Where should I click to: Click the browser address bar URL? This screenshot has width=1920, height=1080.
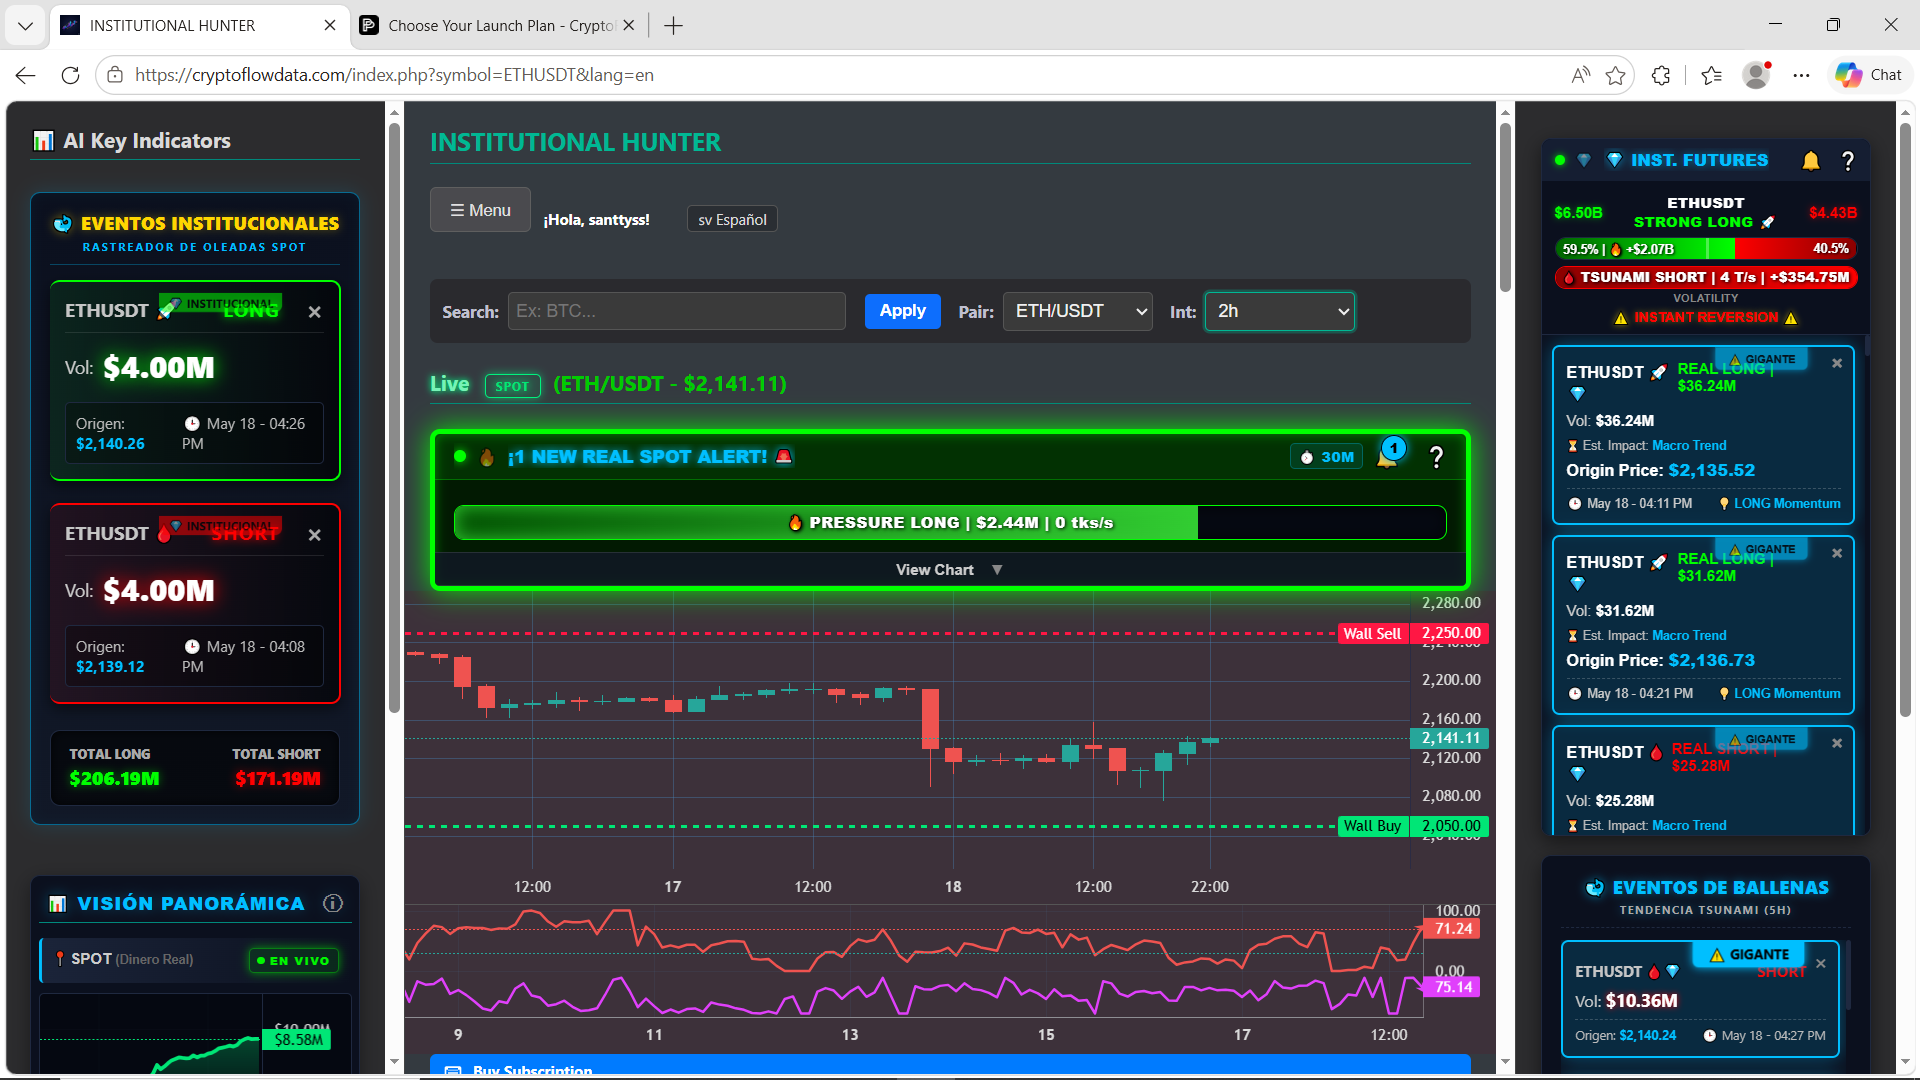click(x=394, y=75)
